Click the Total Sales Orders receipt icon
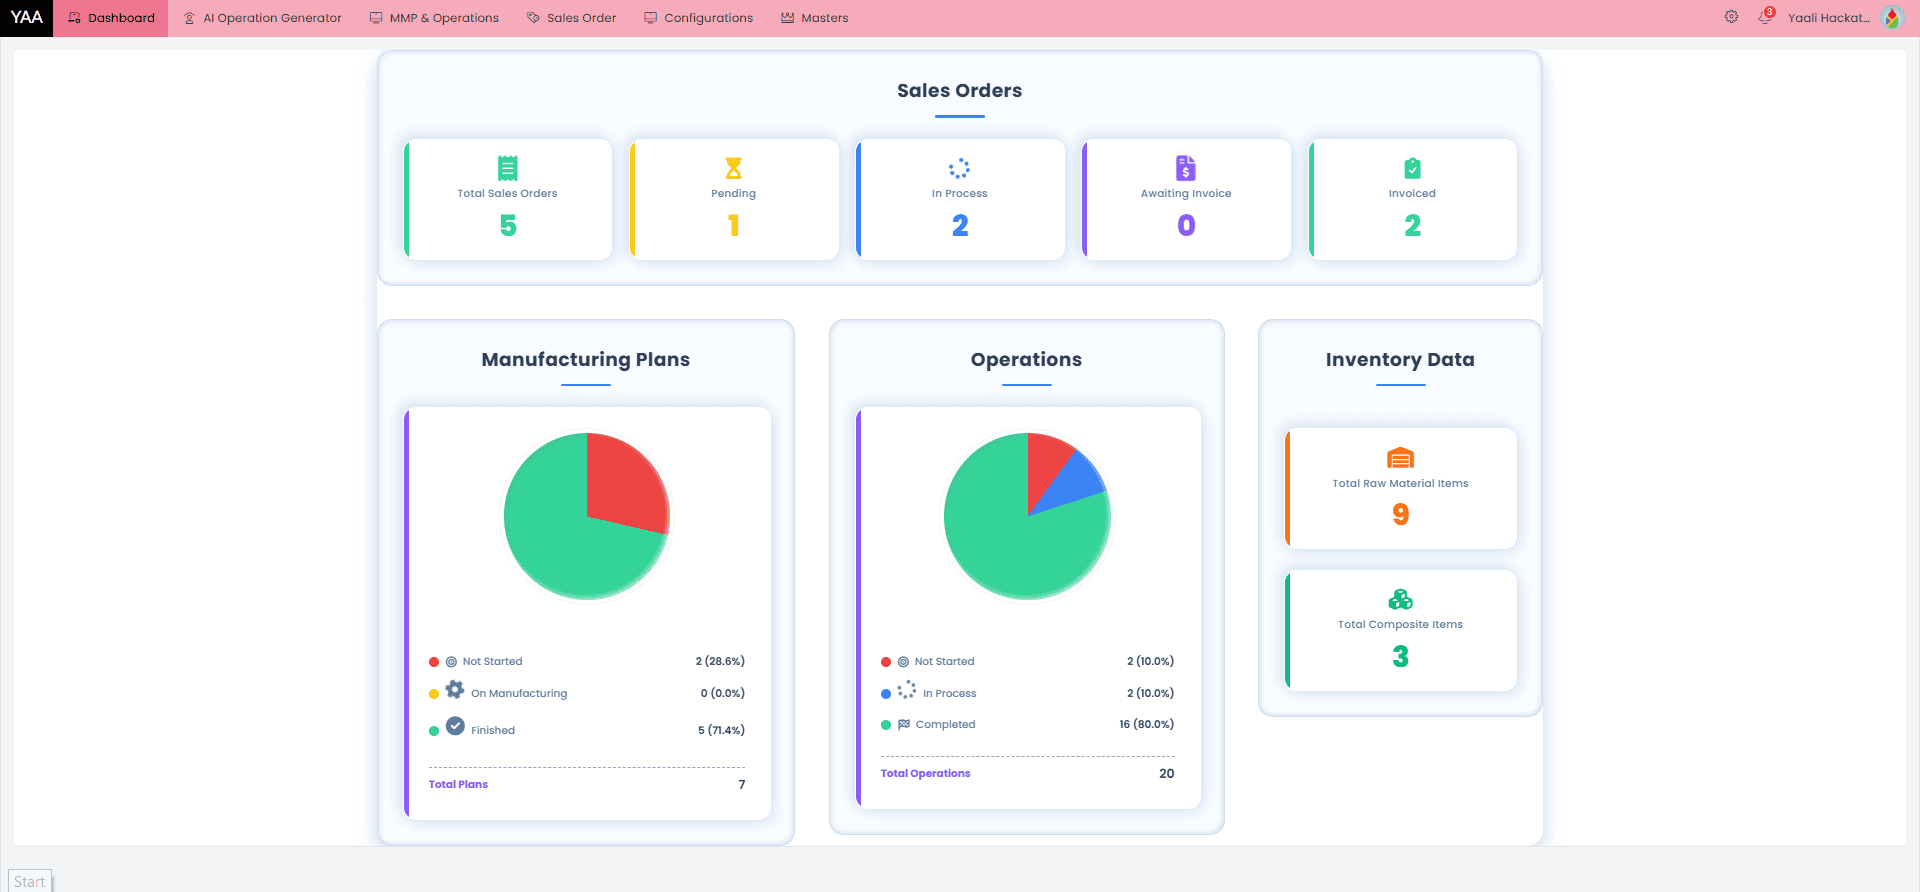The width and height of the screenshot is (1920, 892). click(508, 168)
